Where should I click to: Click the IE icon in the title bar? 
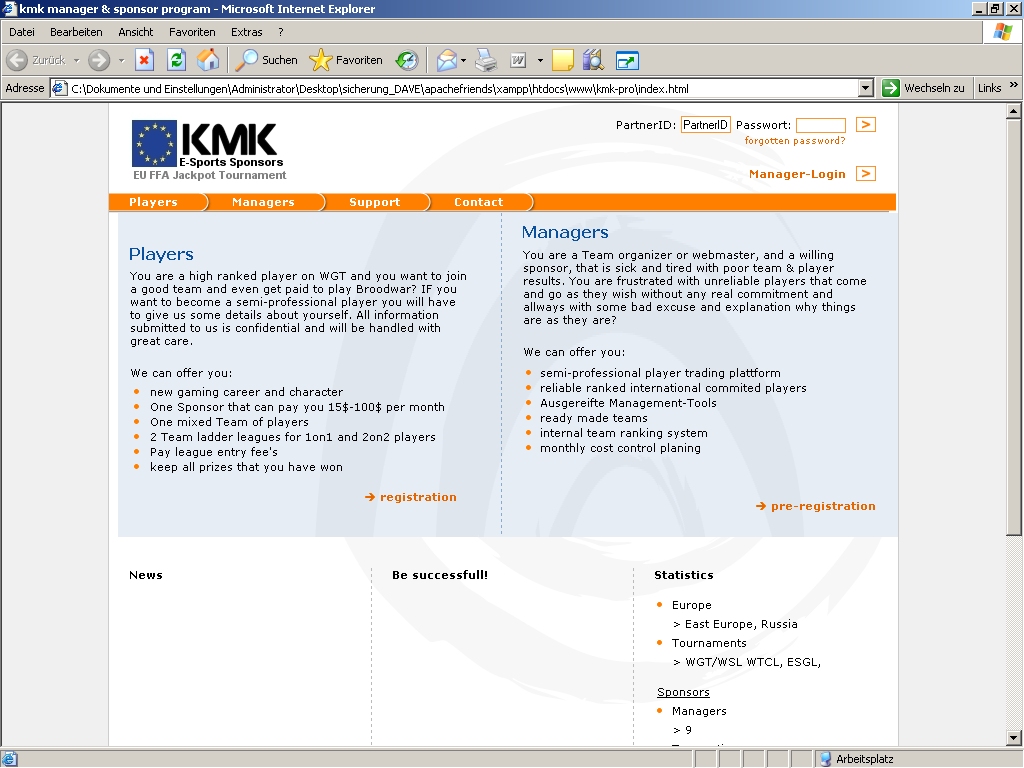pos(9,8)
